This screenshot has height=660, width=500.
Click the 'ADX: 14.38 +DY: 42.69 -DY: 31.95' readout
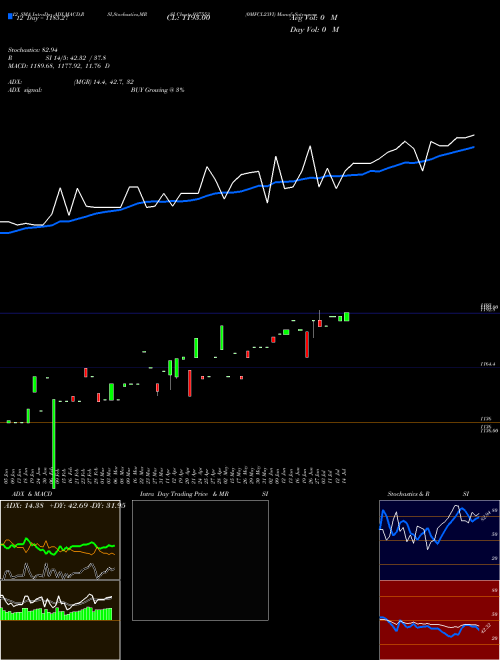click(x=64, y=506)
